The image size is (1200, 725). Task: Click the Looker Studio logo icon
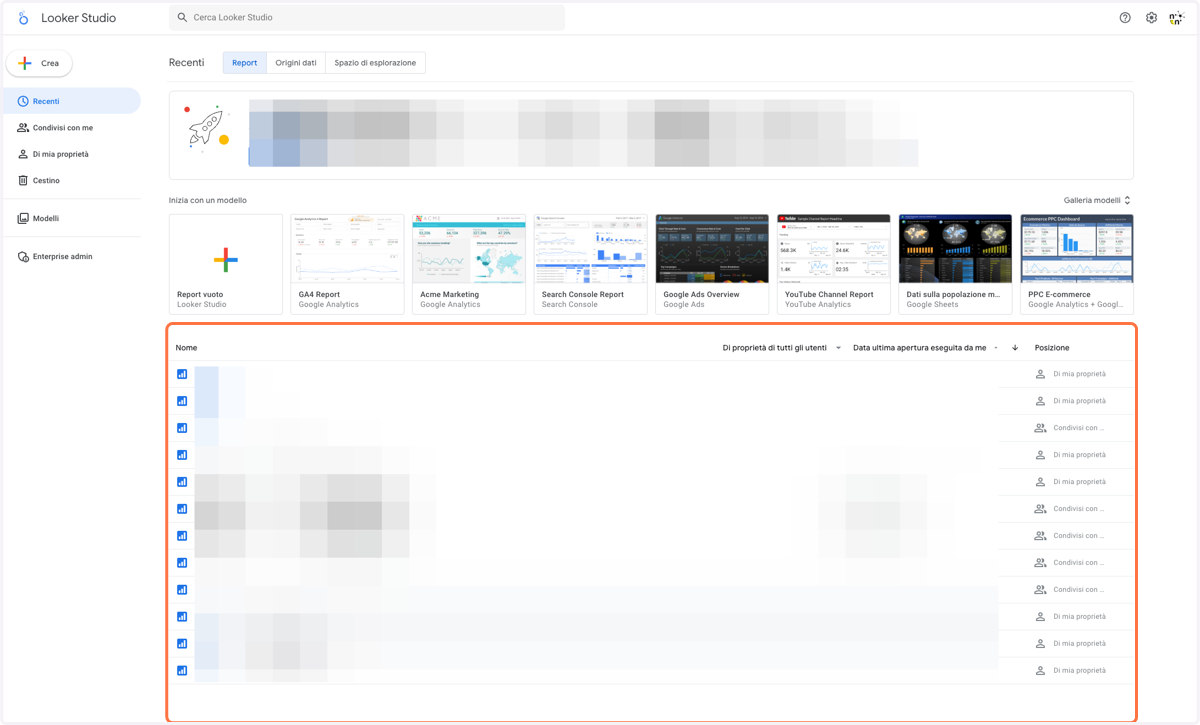click(23, 18)
